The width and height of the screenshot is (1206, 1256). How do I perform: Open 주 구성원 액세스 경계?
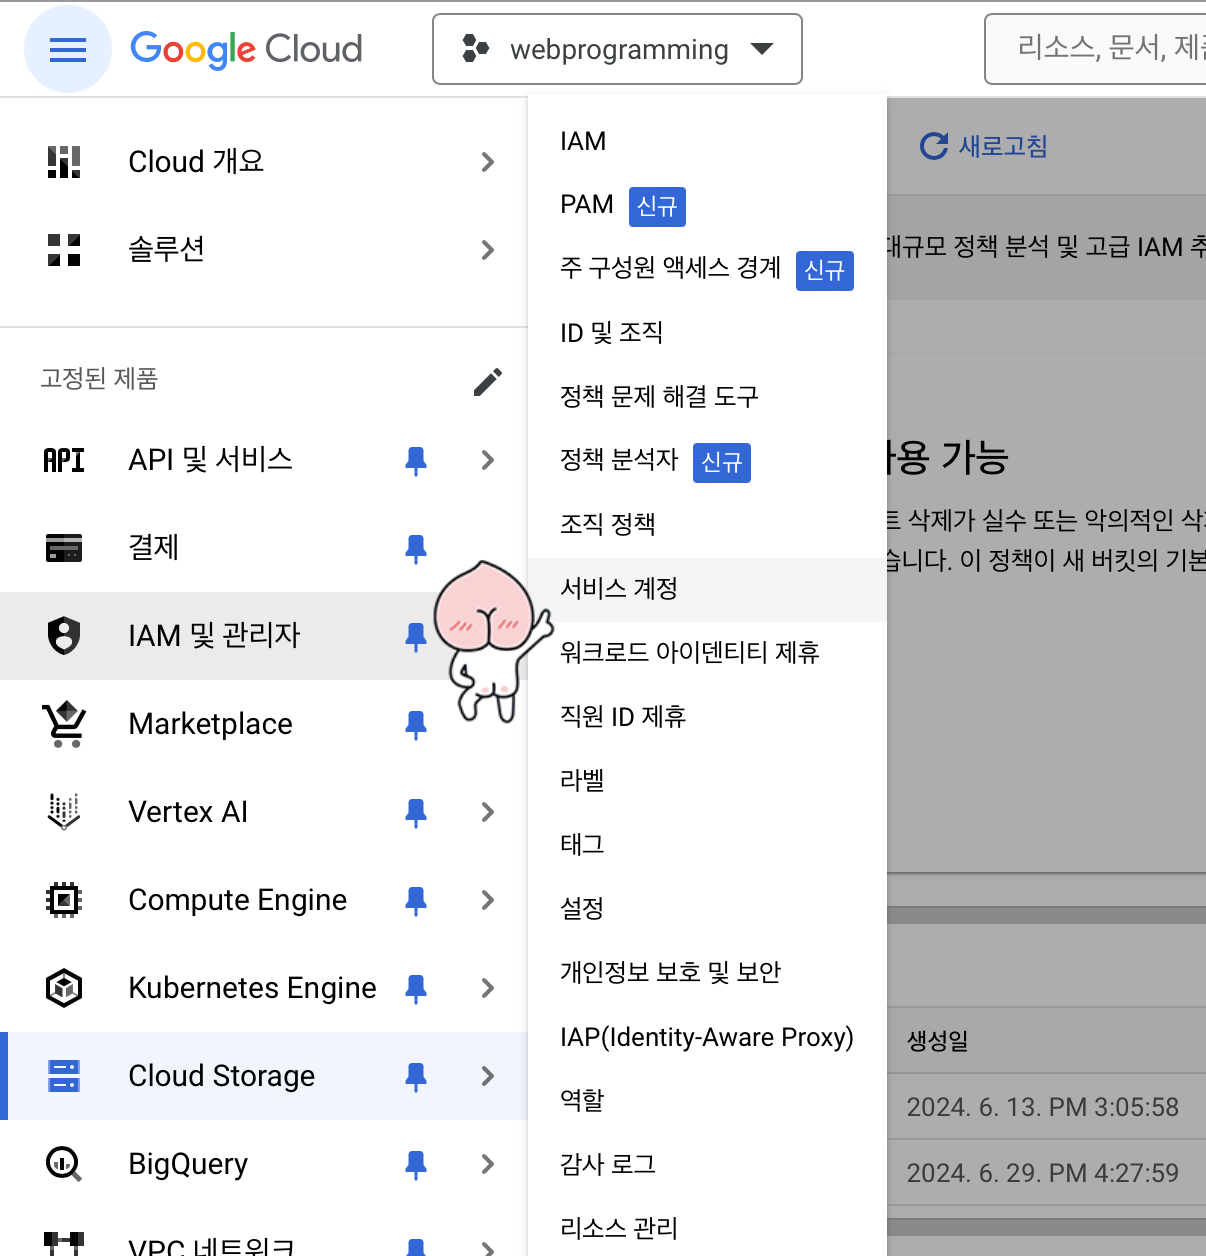pos(707,269)
